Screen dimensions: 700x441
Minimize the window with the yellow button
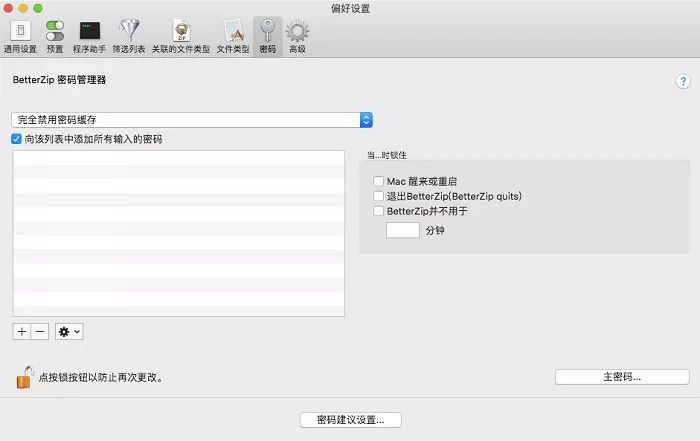pyautogui.click(x=23, y=8)
